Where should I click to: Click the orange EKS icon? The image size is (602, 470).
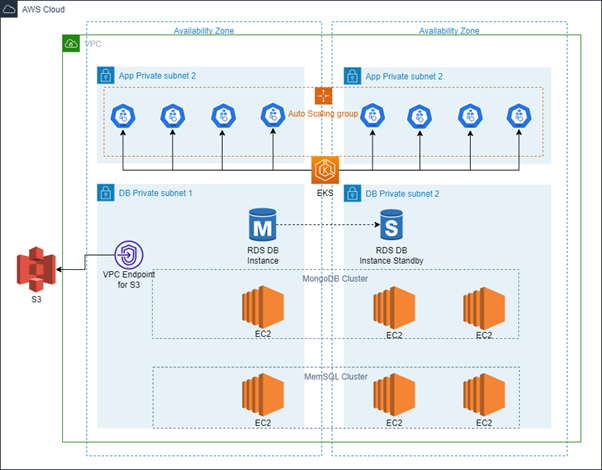click(x=324, y=169)
